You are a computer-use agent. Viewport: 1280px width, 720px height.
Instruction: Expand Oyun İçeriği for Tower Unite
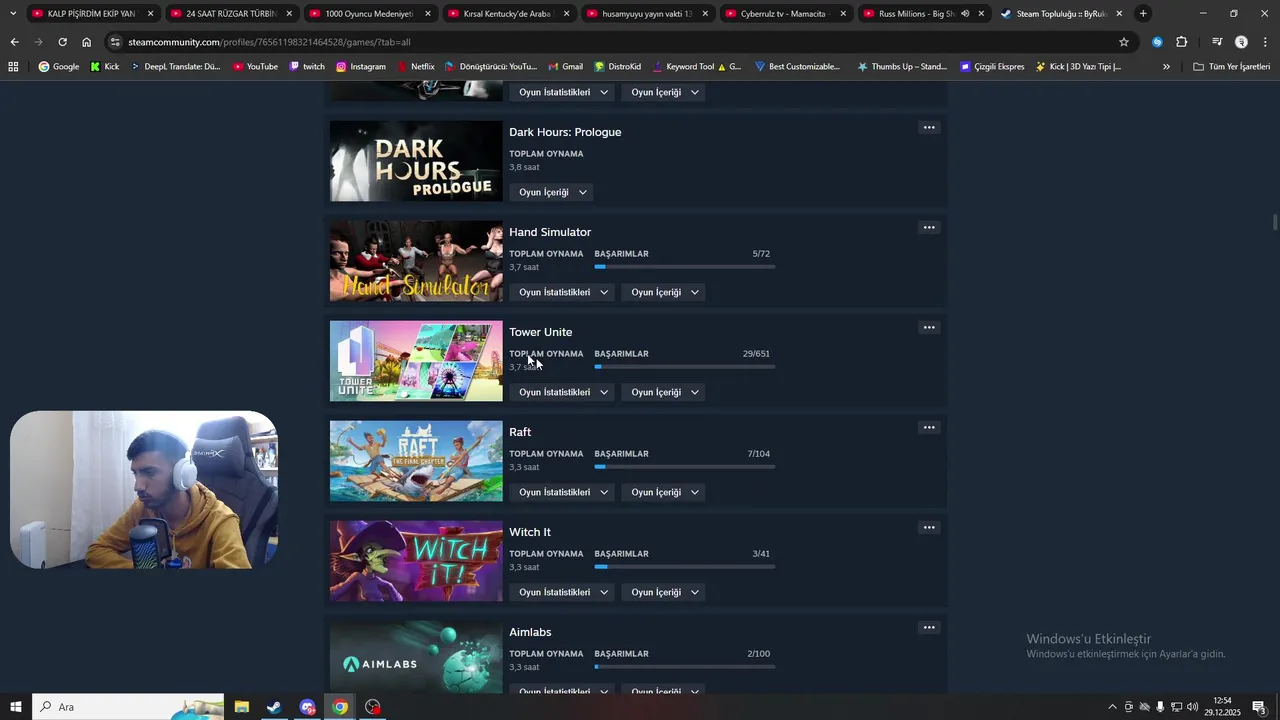tap(665, 392)
